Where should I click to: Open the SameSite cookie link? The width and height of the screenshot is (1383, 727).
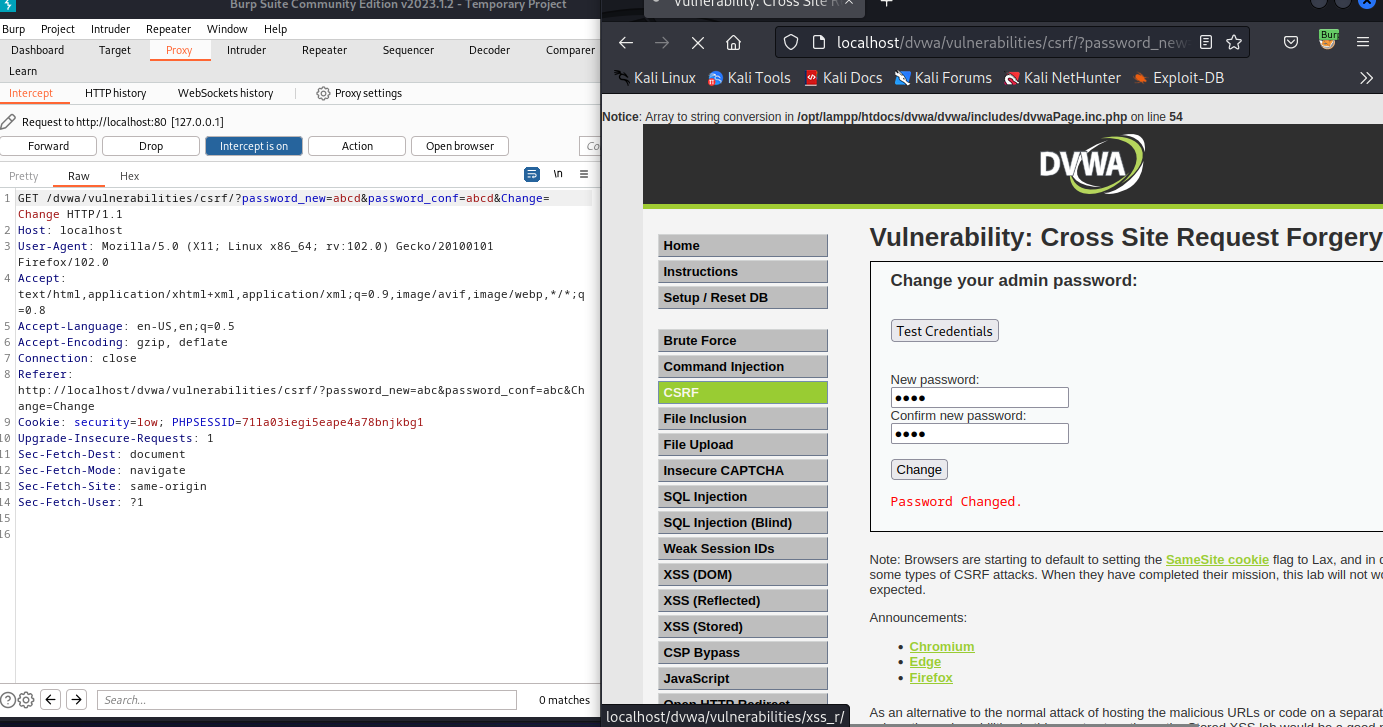pyautogui.click(x=1217, y=560)
